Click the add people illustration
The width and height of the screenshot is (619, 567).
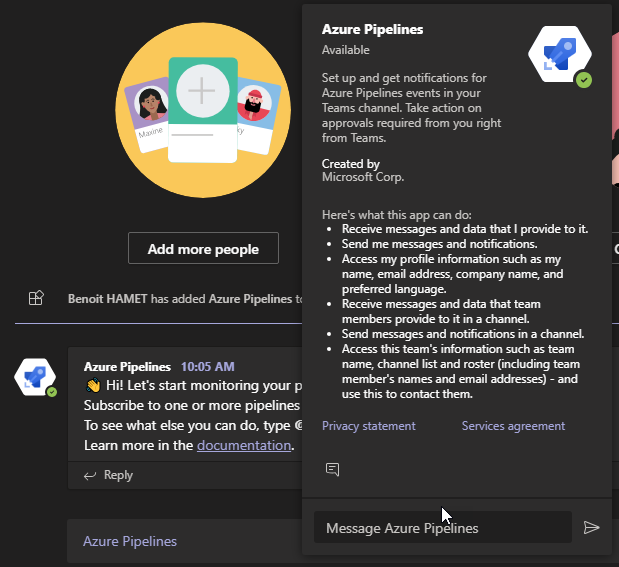[x=203, y=110]
